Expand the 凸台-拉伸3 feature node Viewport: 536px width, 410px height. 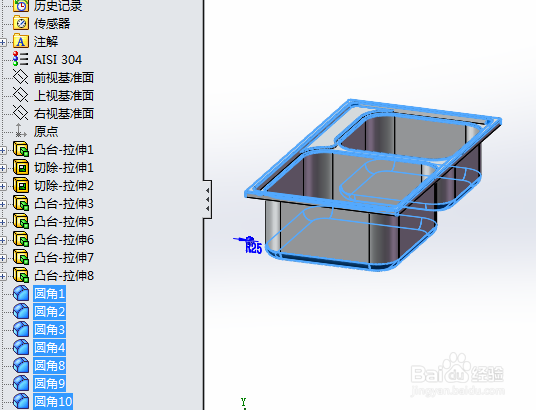(3, 204)
